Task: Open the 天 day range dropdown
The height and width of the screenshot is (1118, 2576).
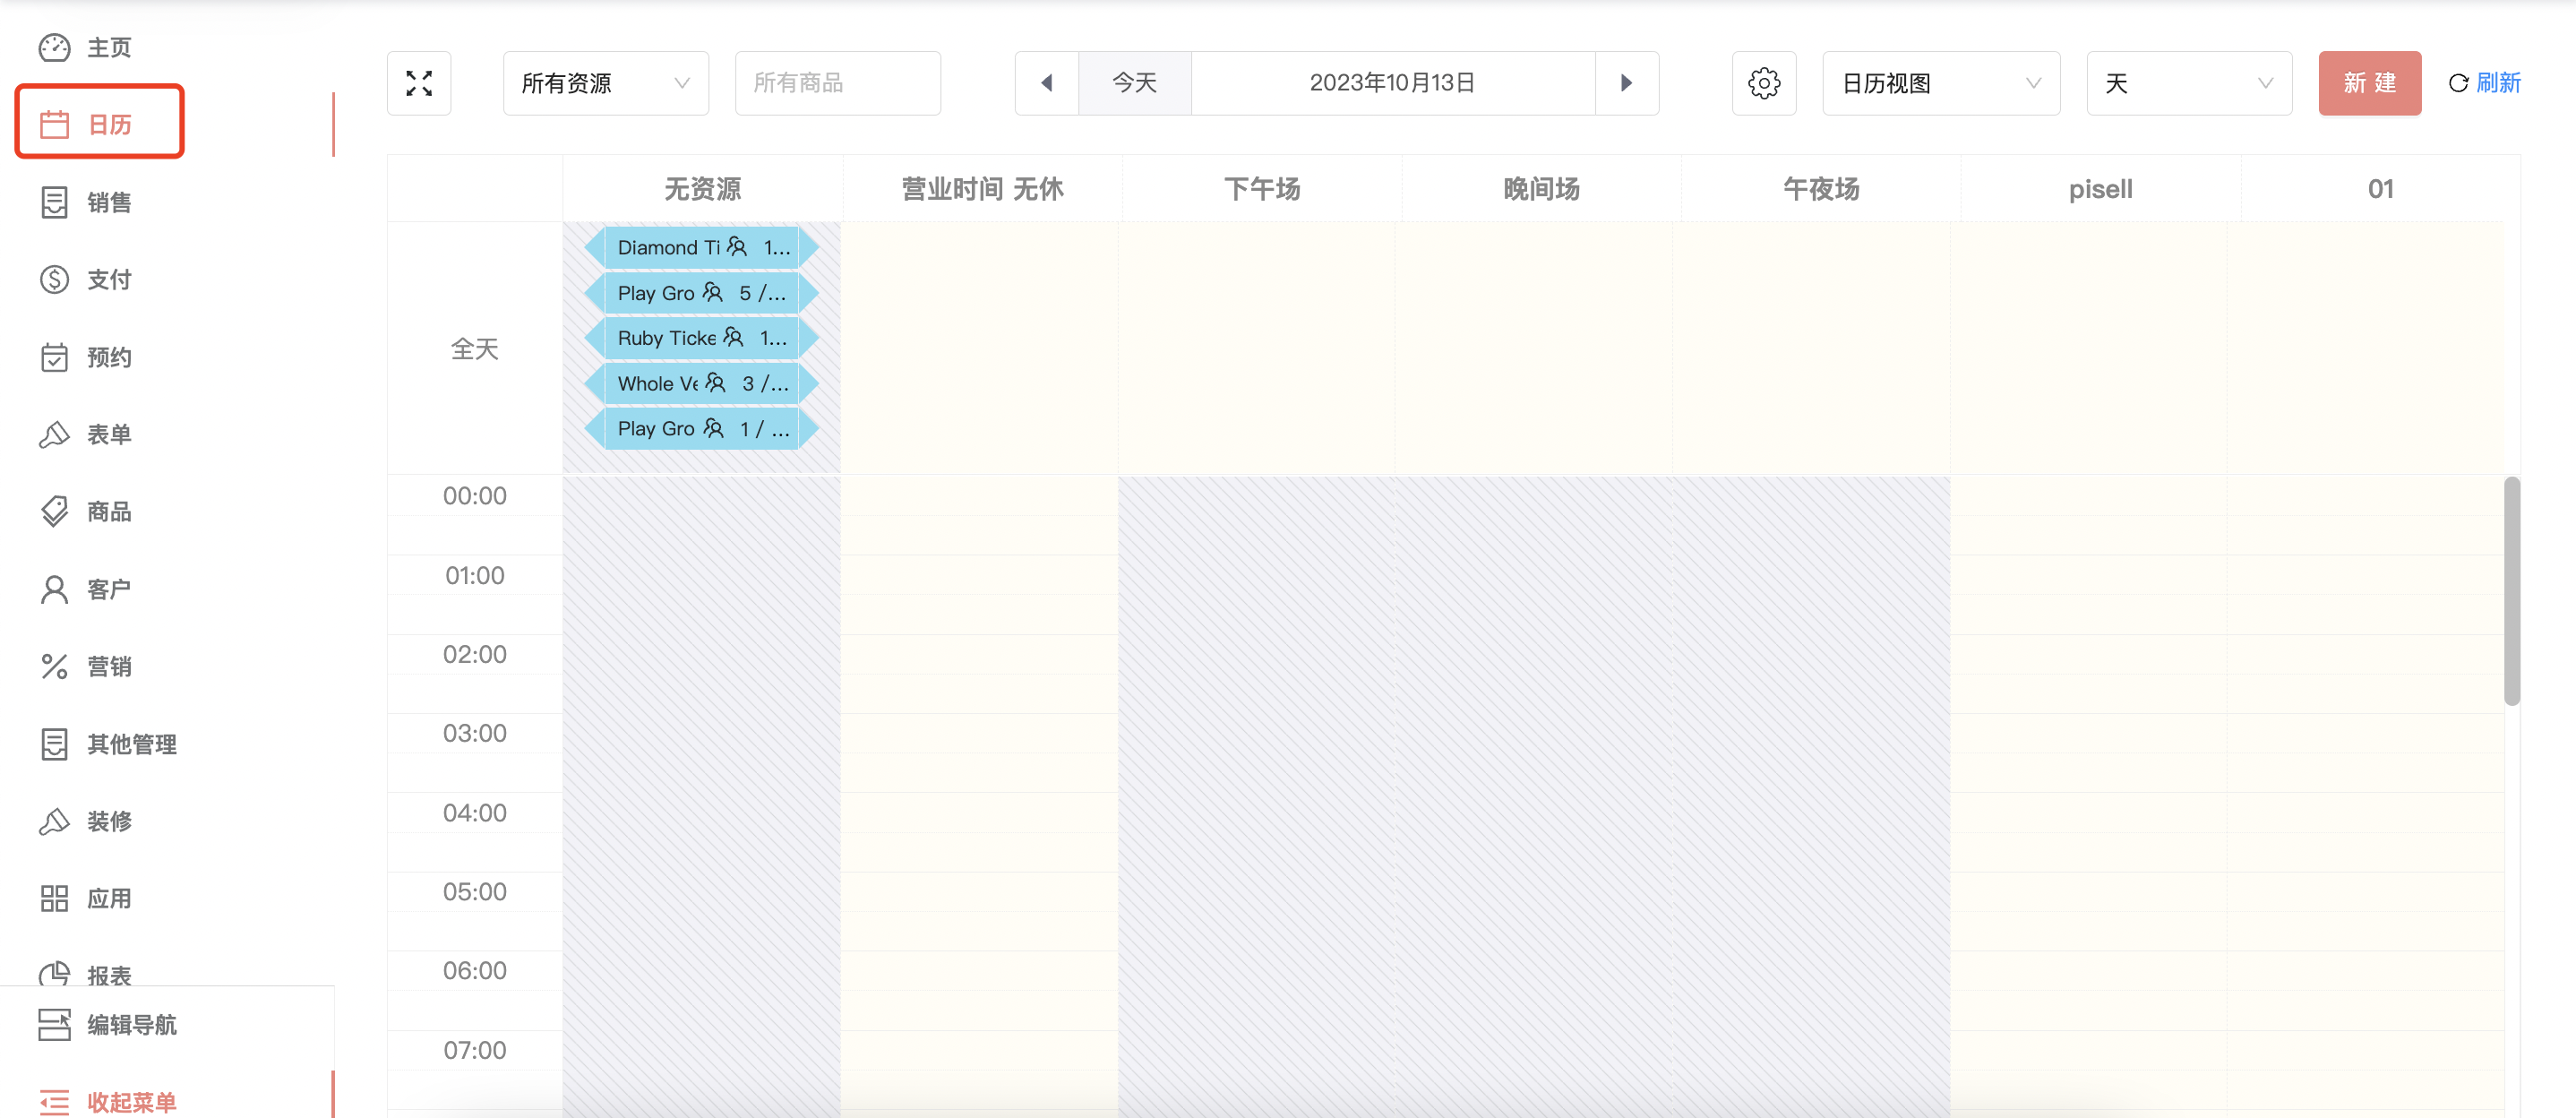Action: point(2189,83)
